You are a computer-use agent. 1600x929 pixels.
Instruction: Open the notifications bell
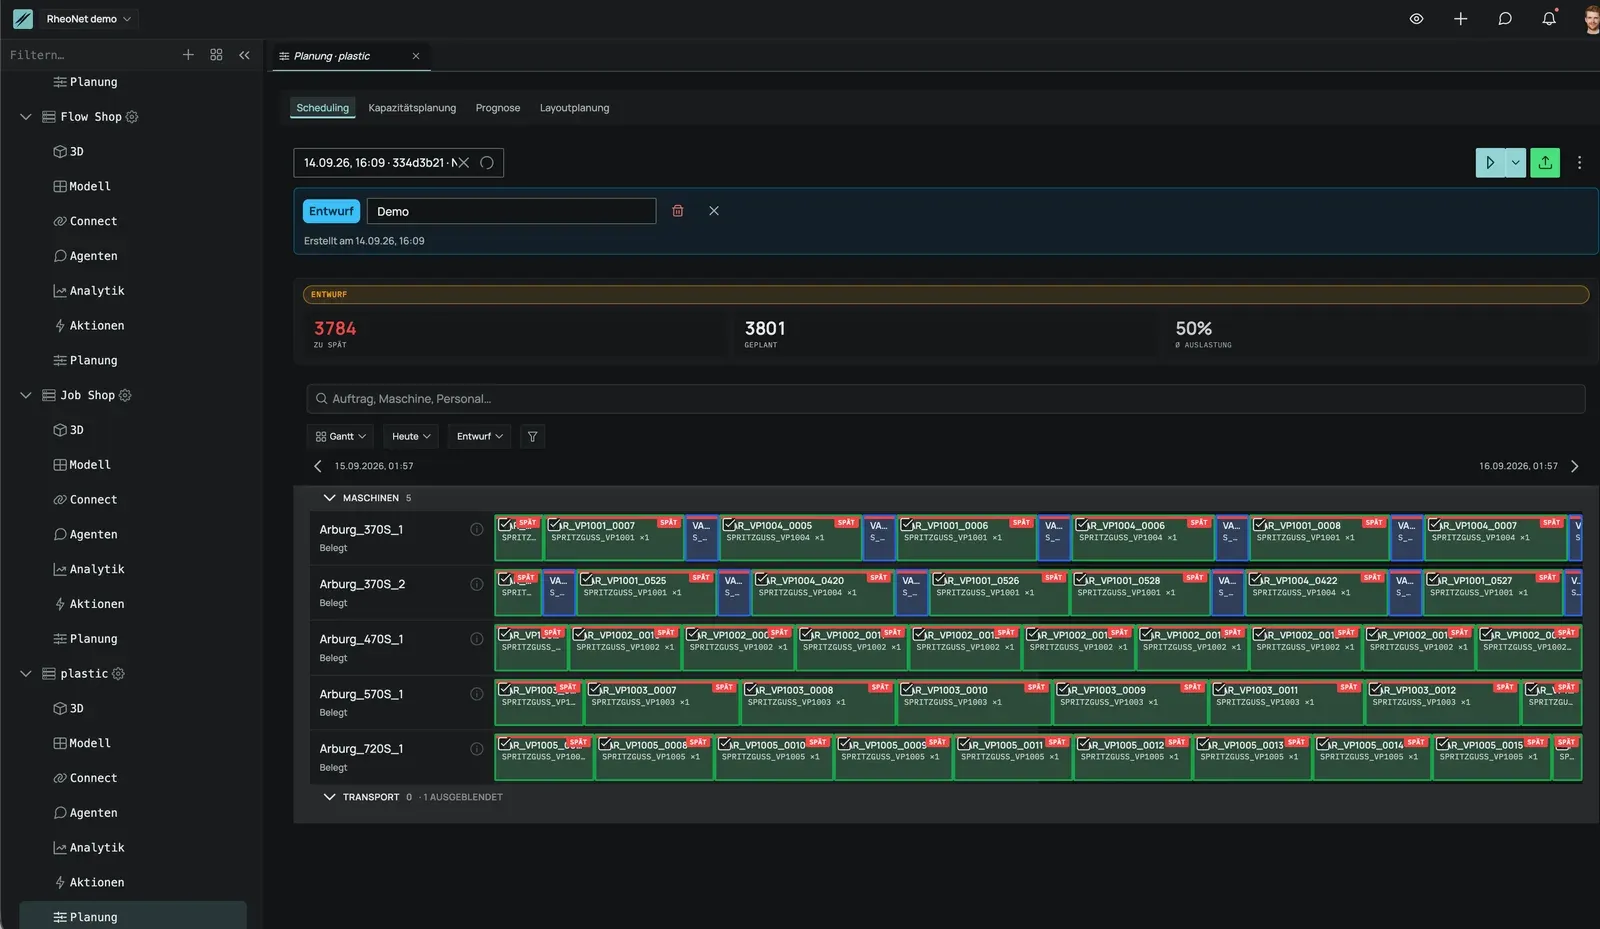point(1549,19)
